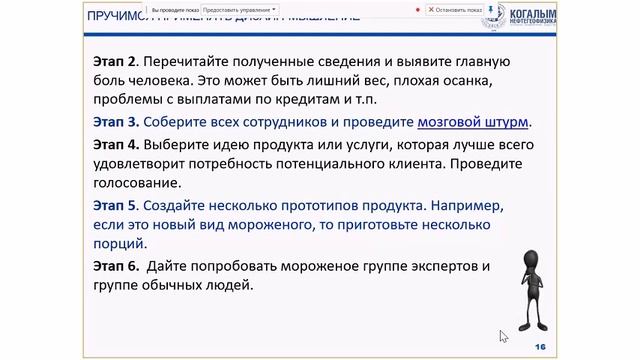Viewport: 640px width, 360px height.
Task: Click the Когалым Нефтегеофизика logo
Action: click(x=519, y=17)
